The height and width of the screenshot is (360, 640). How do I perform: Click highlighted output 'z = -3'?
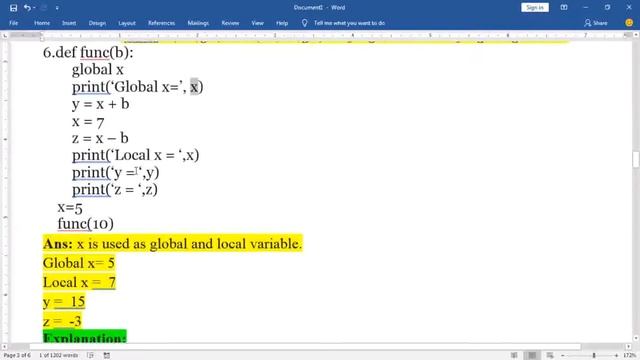(62, 321)
